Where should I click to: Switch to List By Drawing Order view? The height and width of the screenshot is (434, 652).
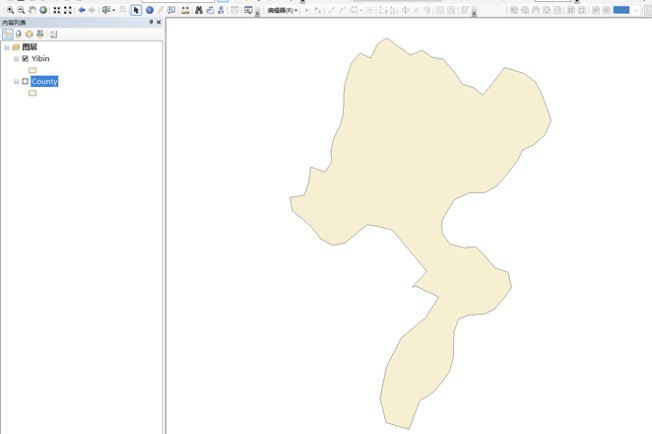[8, 34]
